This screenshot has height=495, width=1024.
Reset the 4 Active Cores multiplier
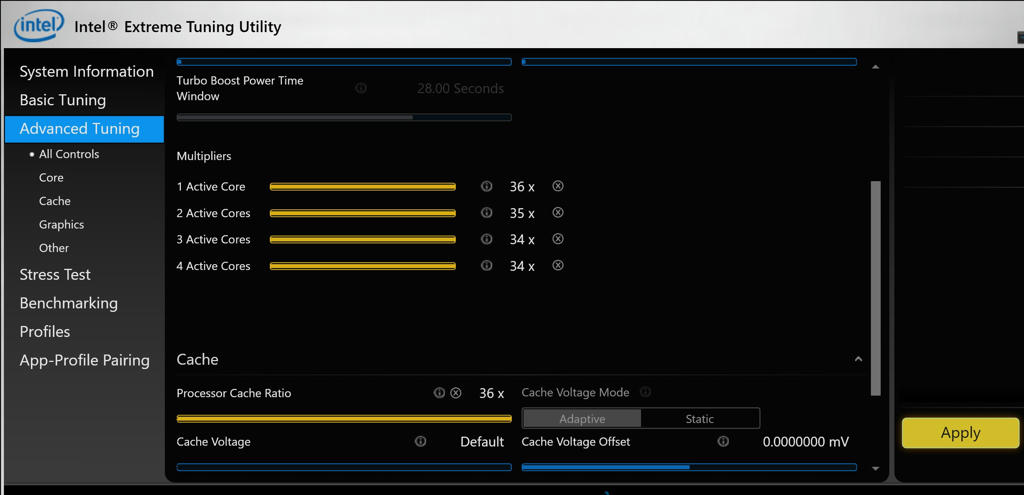558,266
